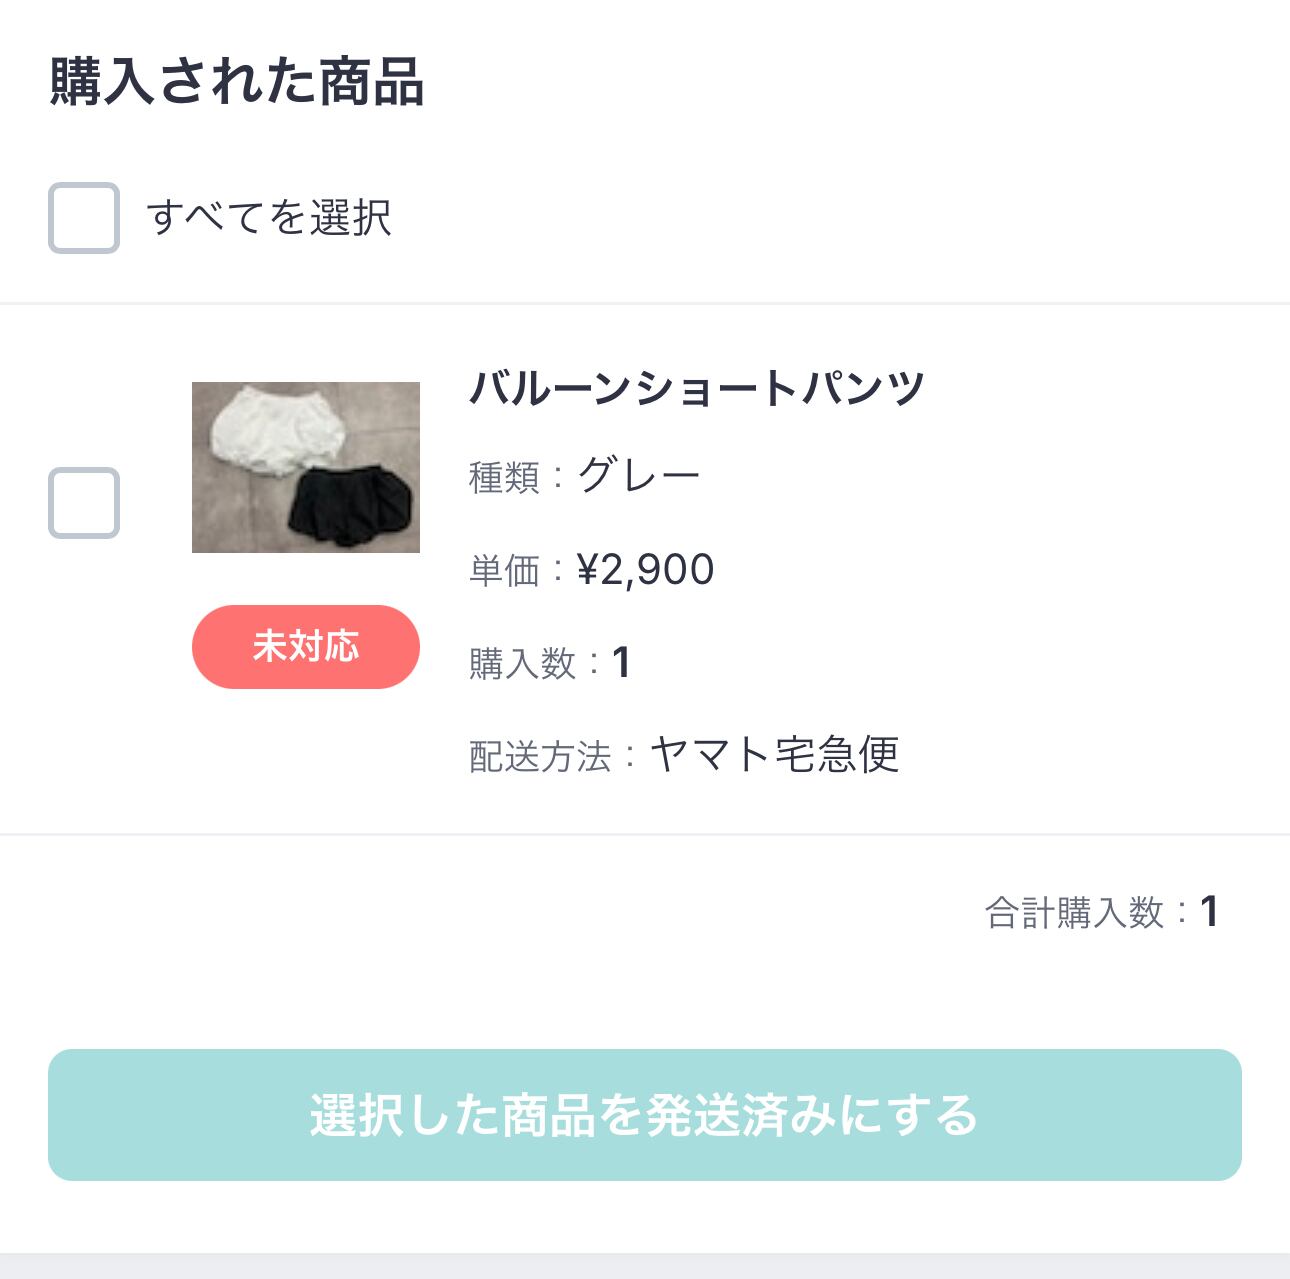1290x1279 pixels.
Task: Click the 単価 field label
Action: pyautogui.click(x=505, y=571)
